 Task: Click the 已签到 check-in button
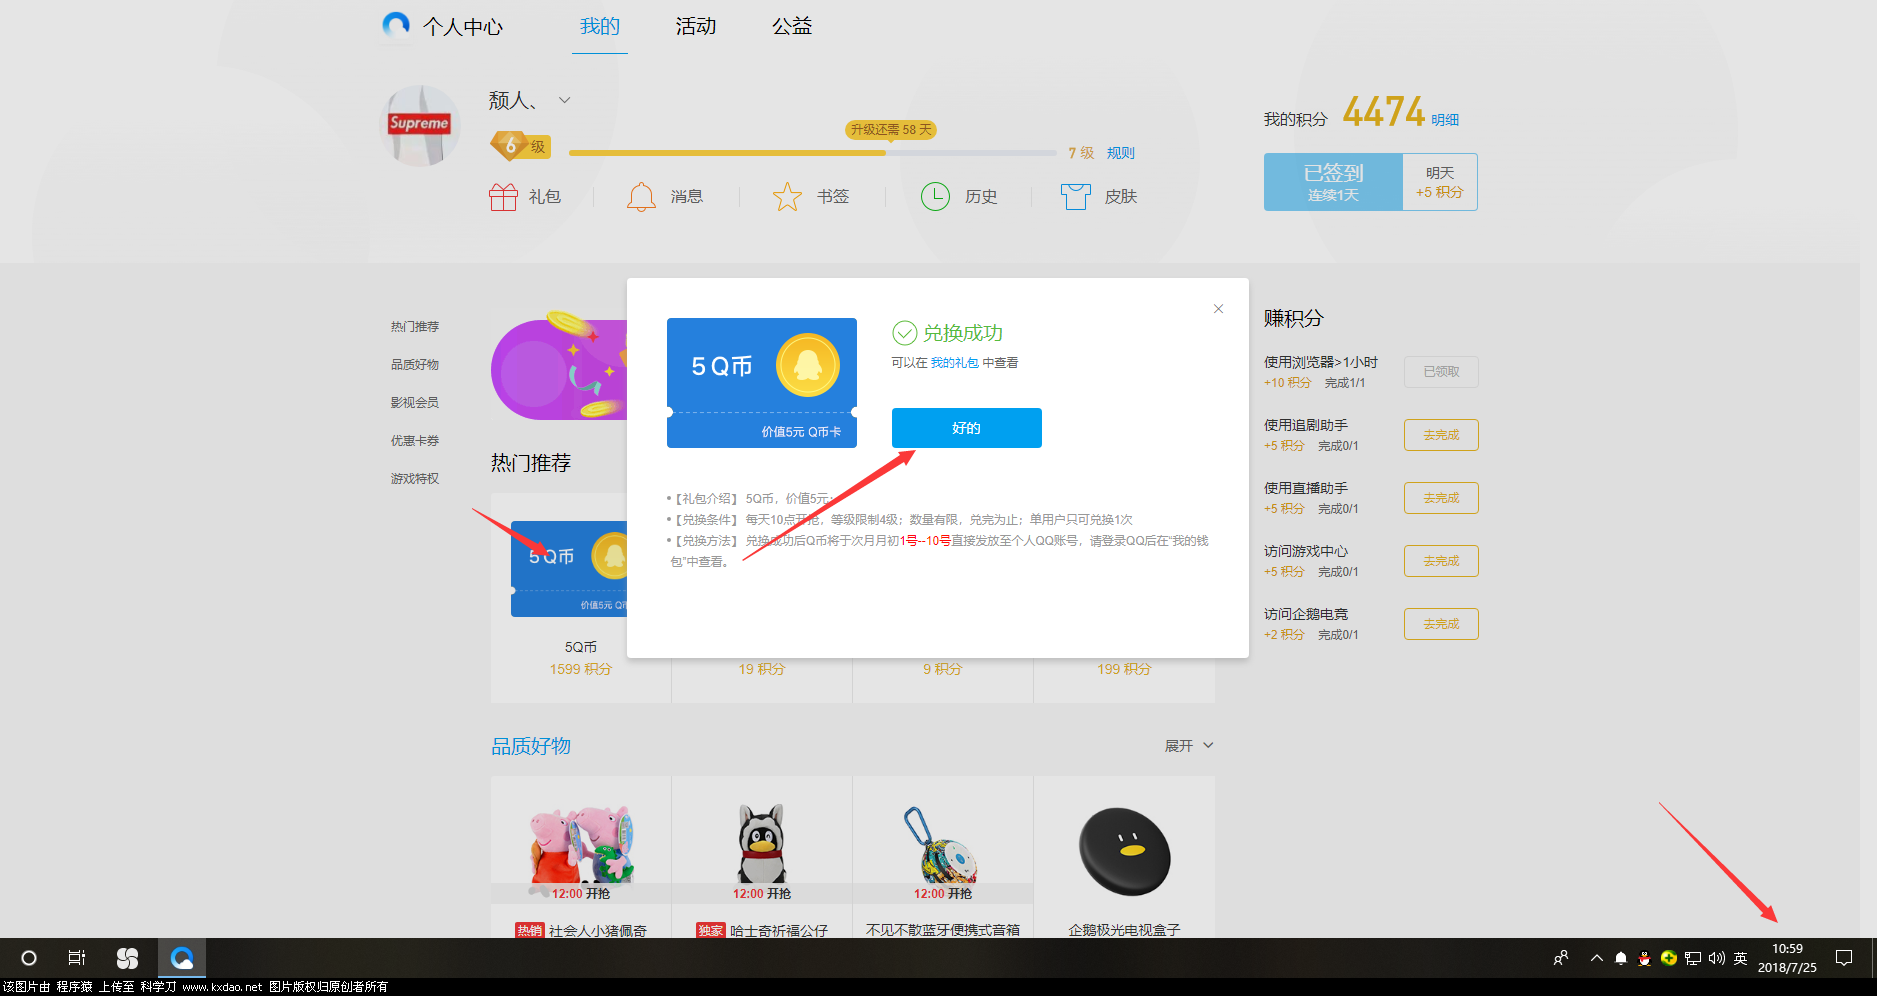tap(1333, 182)
